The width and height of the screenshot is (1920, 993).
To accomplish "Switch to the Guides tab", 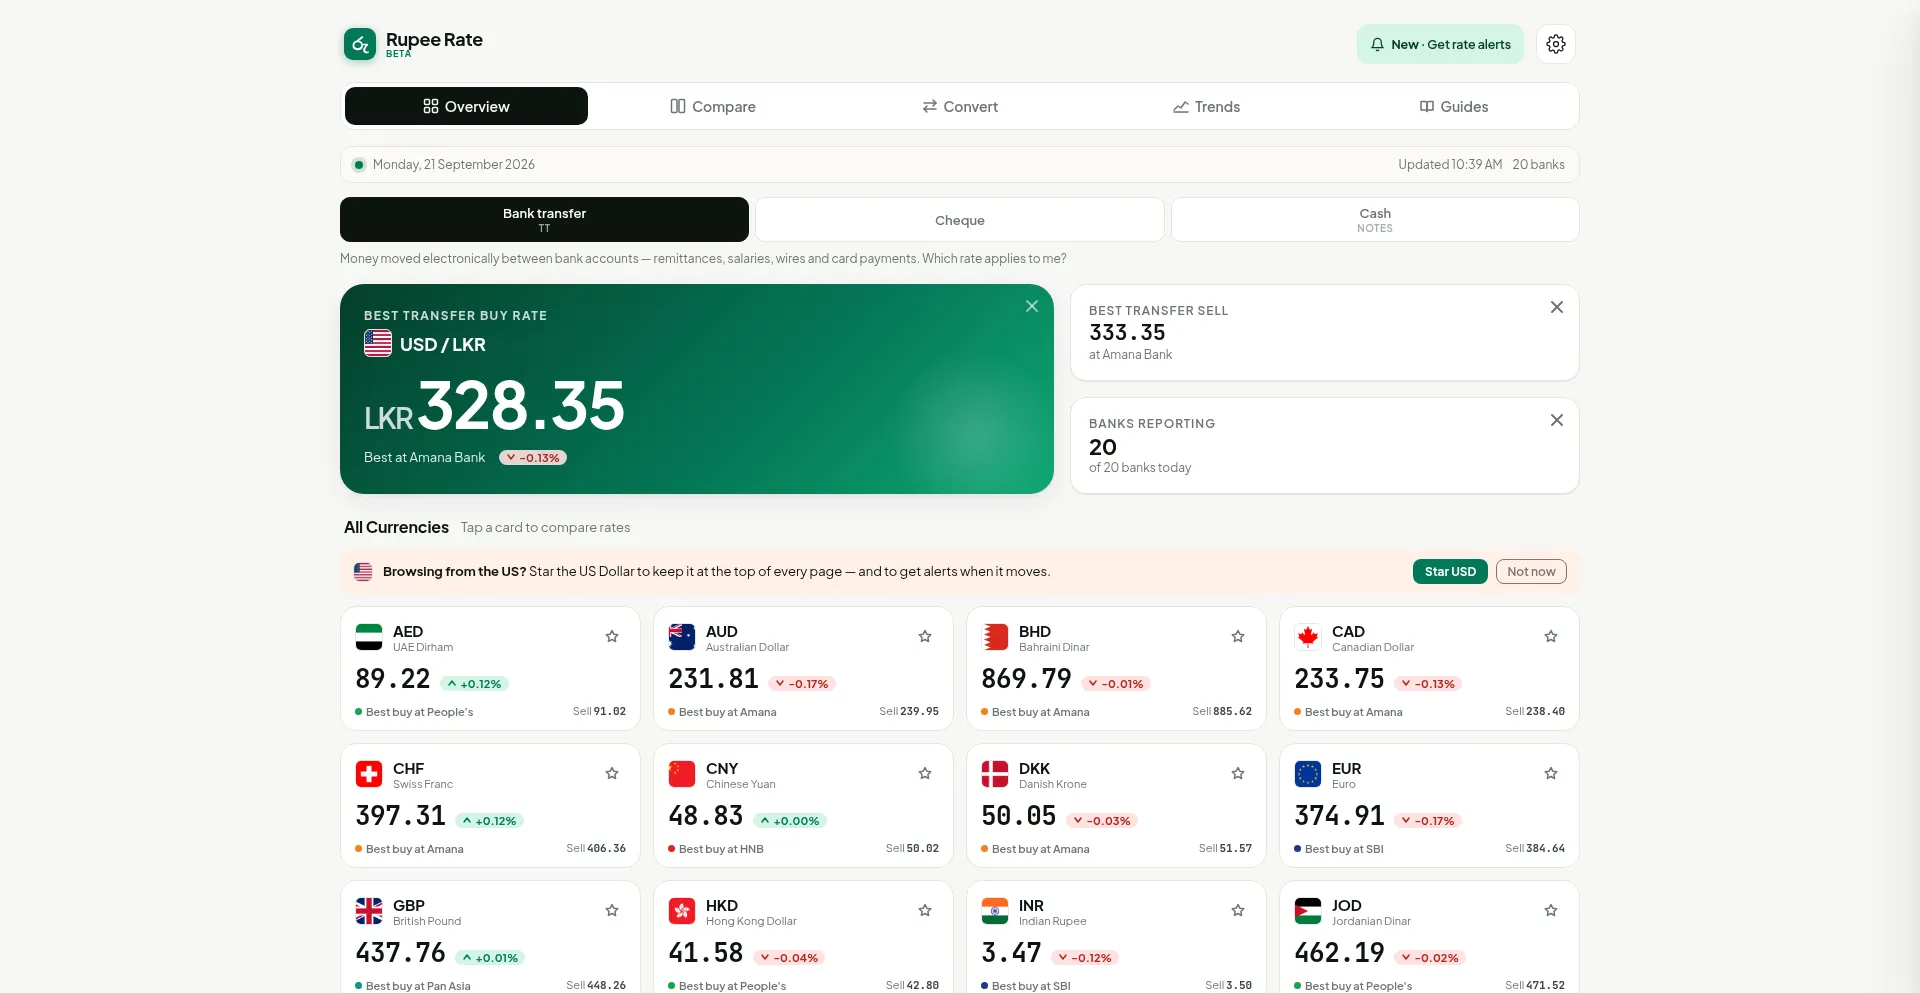I will pyautogui.click(x=1454, y=106).
